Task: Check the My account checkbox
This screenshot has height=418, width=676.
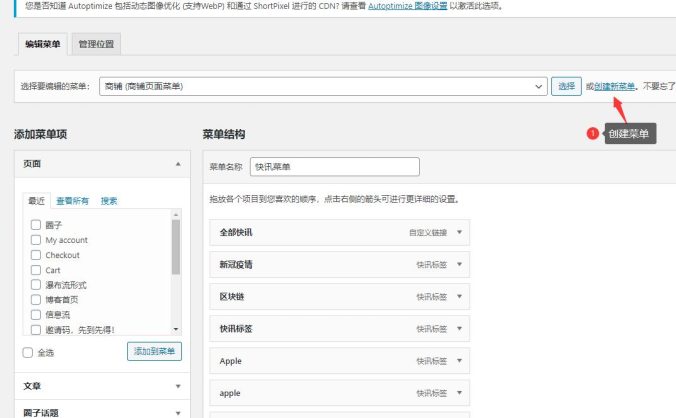Action: pos(36,240)
